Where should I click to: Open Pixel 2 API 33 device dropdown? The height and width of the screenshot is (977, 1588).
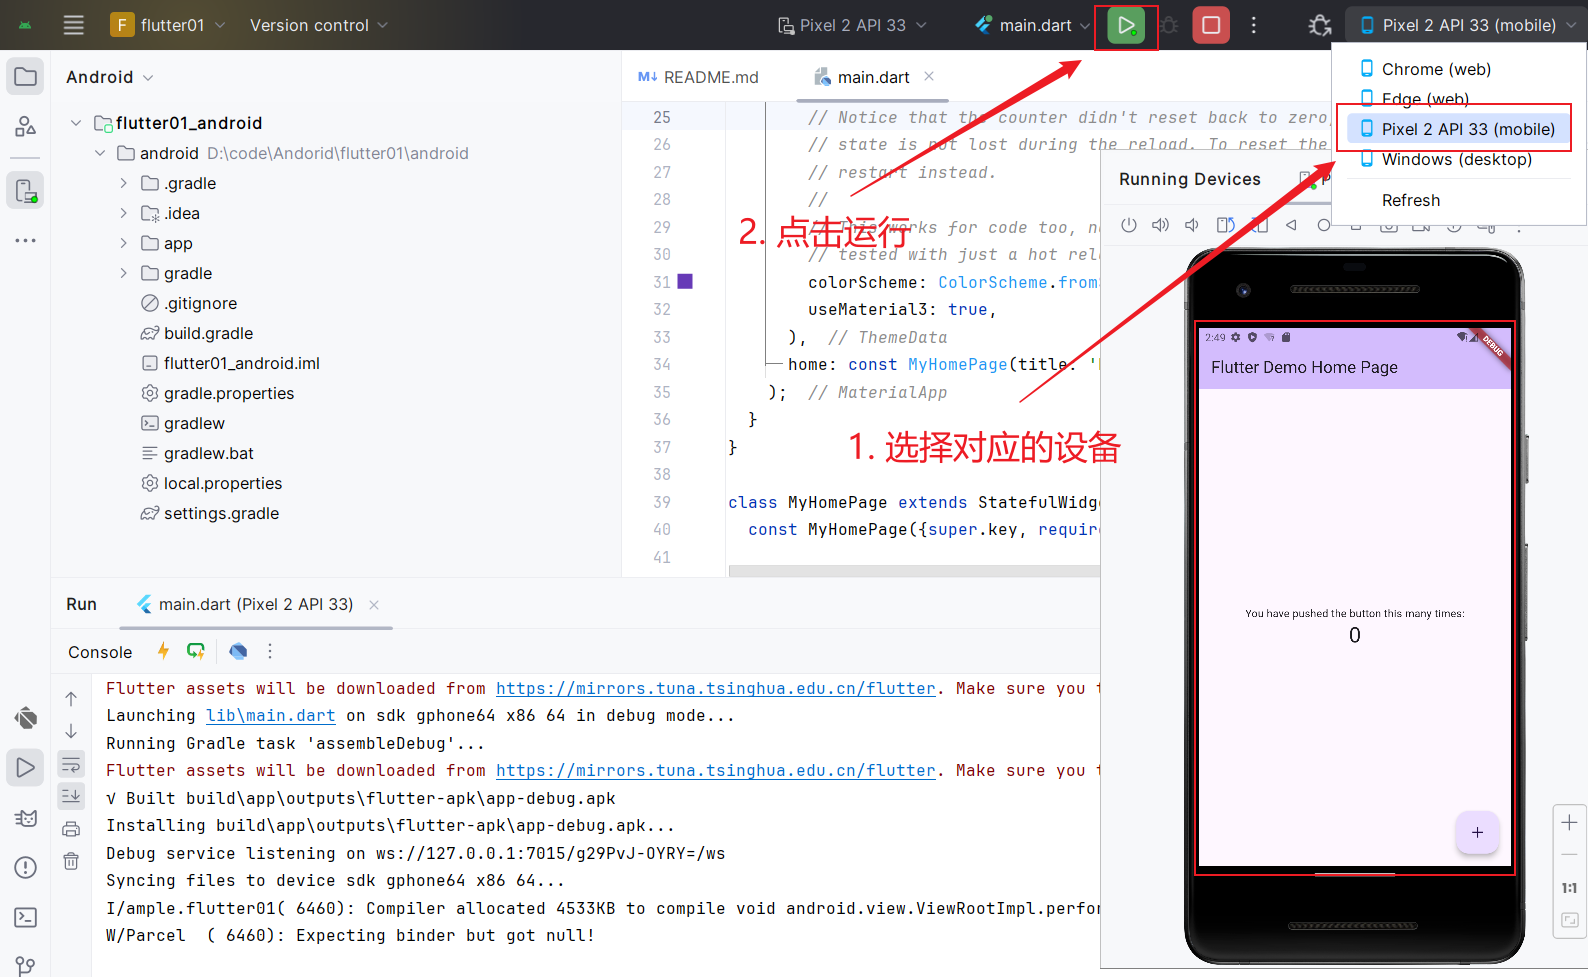point(852,25)
